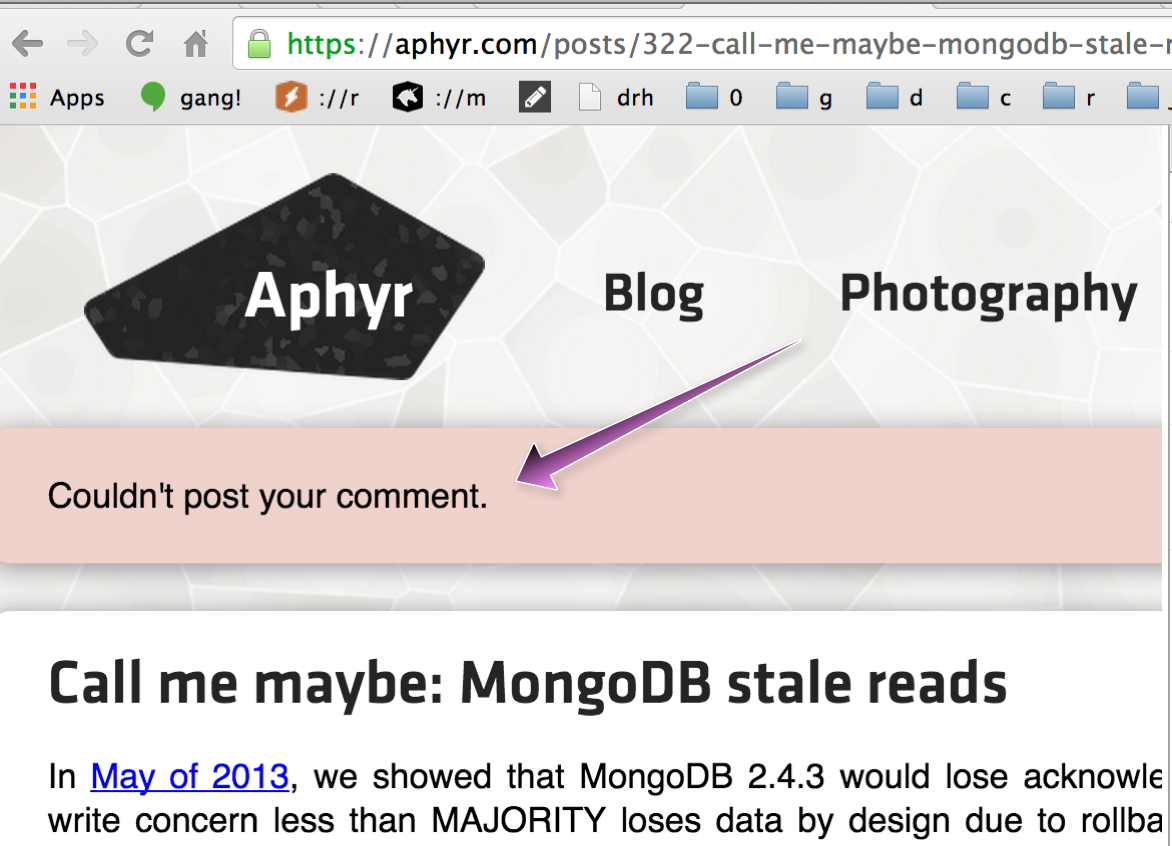Viewport: 1172px width, 846px height.
Task: Reload the page with refresh icon
Action: pyautogui.click(x=139, y=43)
